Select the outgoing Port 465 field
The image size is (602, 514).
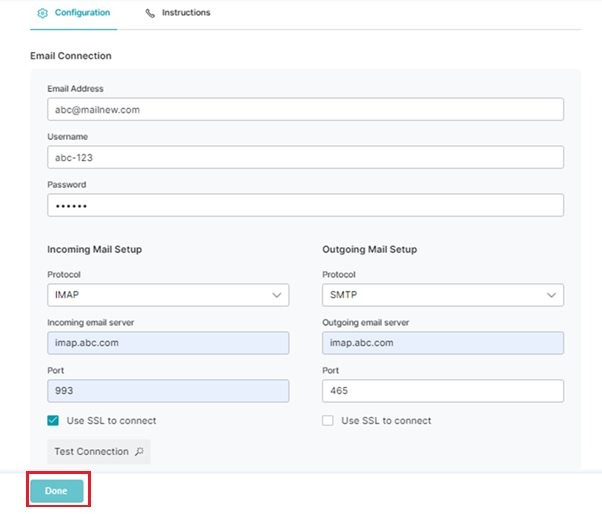(443, 391)
